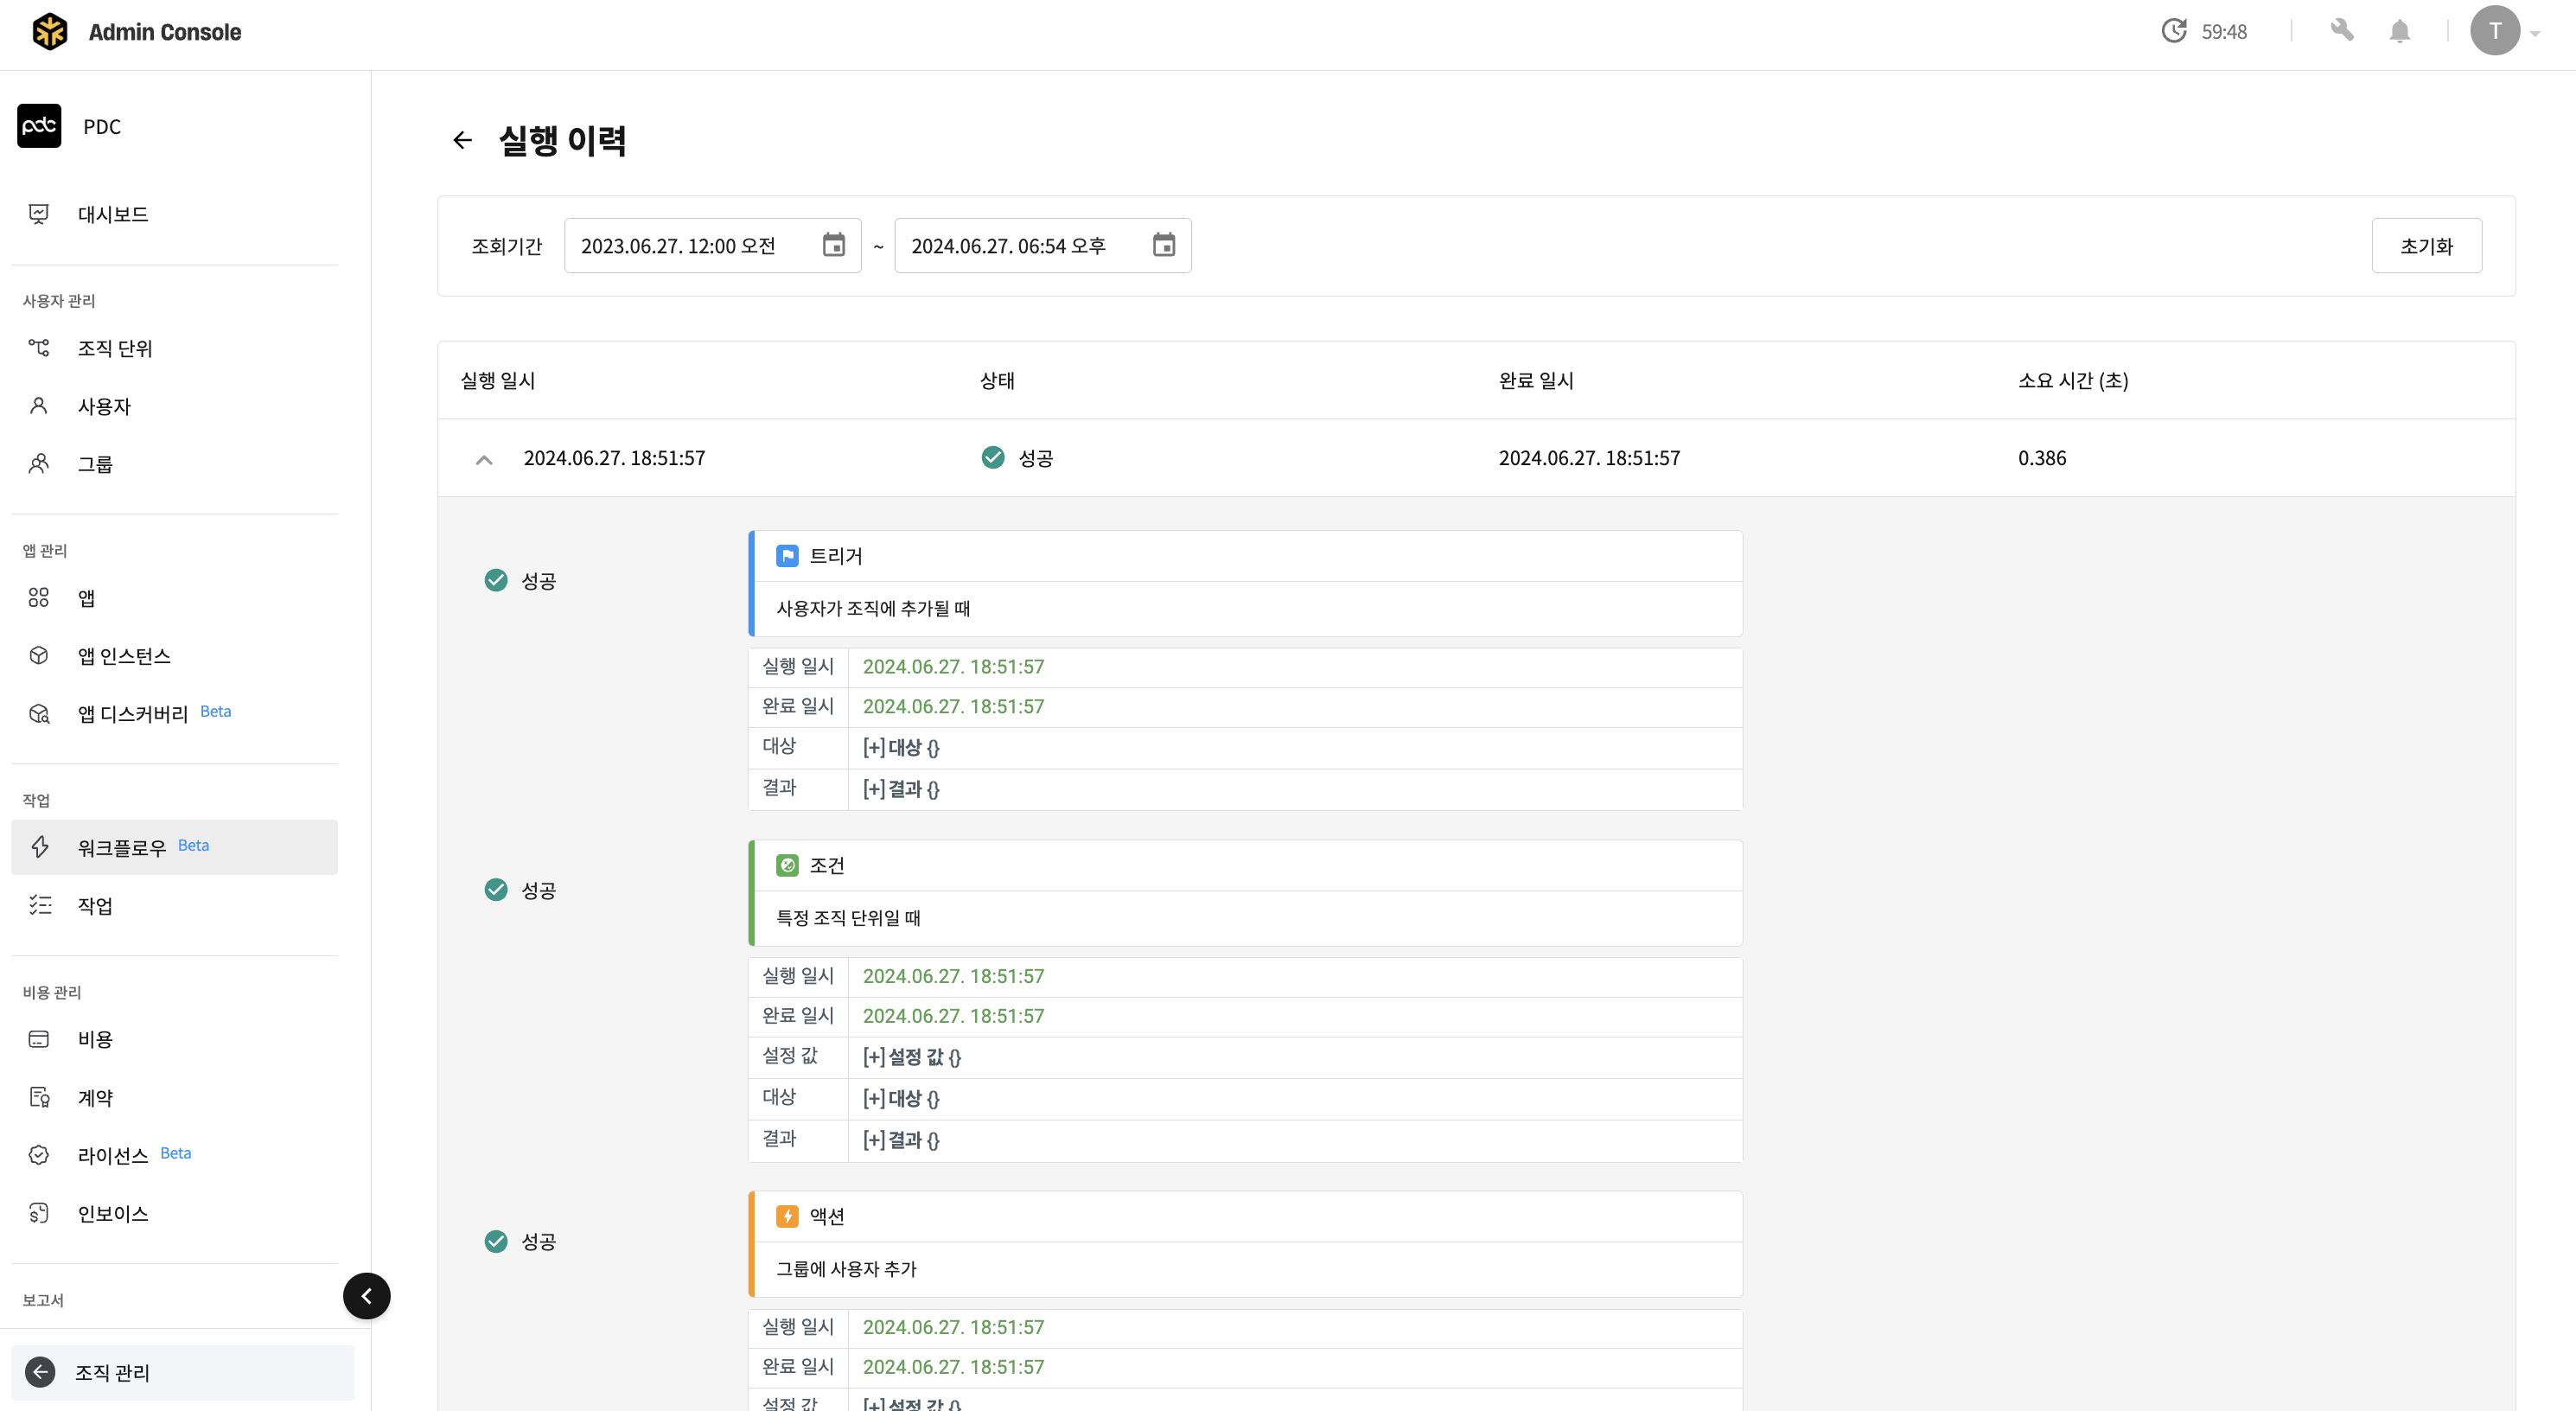Screen dimensions: 2576x1411
Task: Click the 2024.06.27. 18:51:57 value in the top row's 완료 일시 column
Action: (x=1589, y=458)
